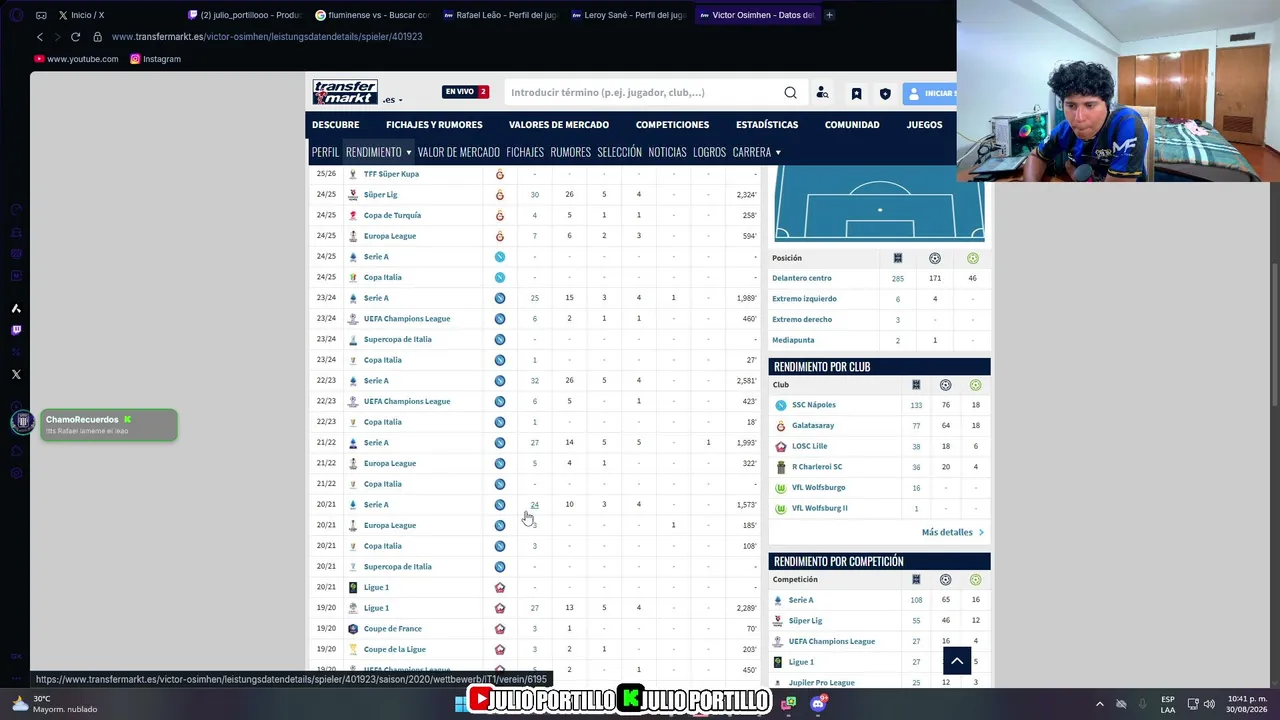
Task: Click the INICIAR sesión button
Action: [929, 93]
